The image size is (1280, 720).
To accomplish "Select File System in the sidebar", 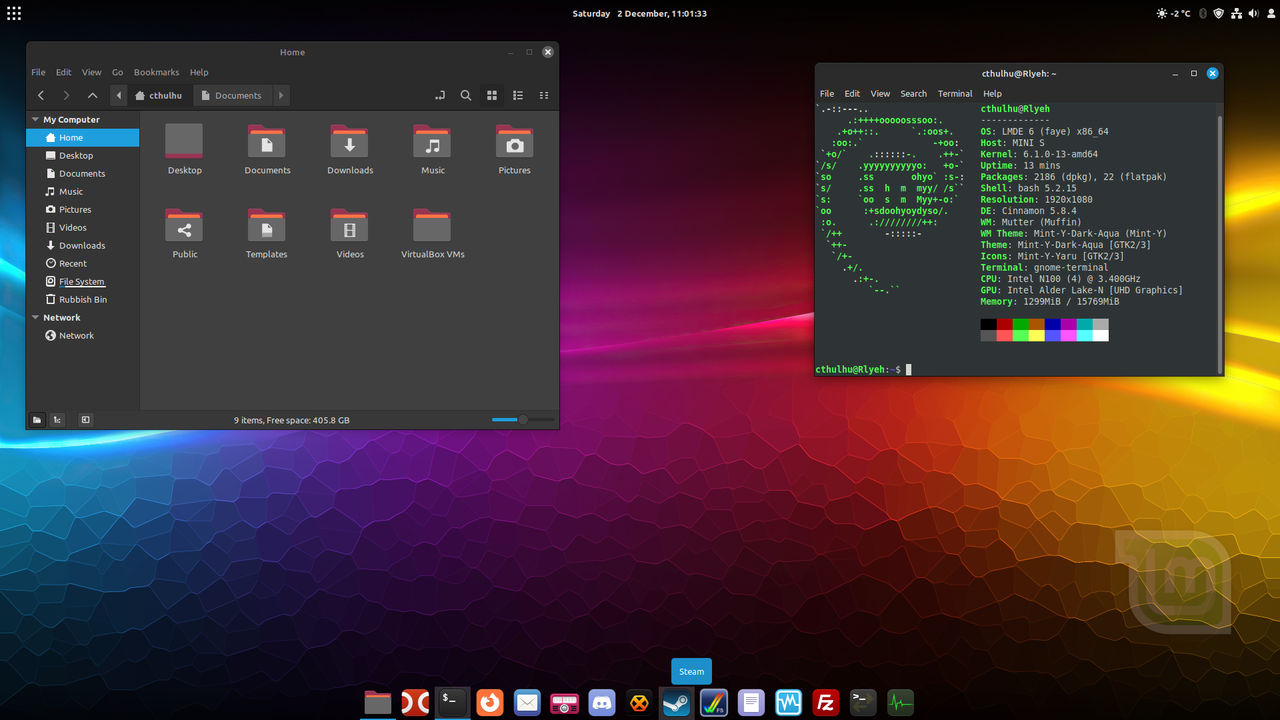I will click(81, 282).
